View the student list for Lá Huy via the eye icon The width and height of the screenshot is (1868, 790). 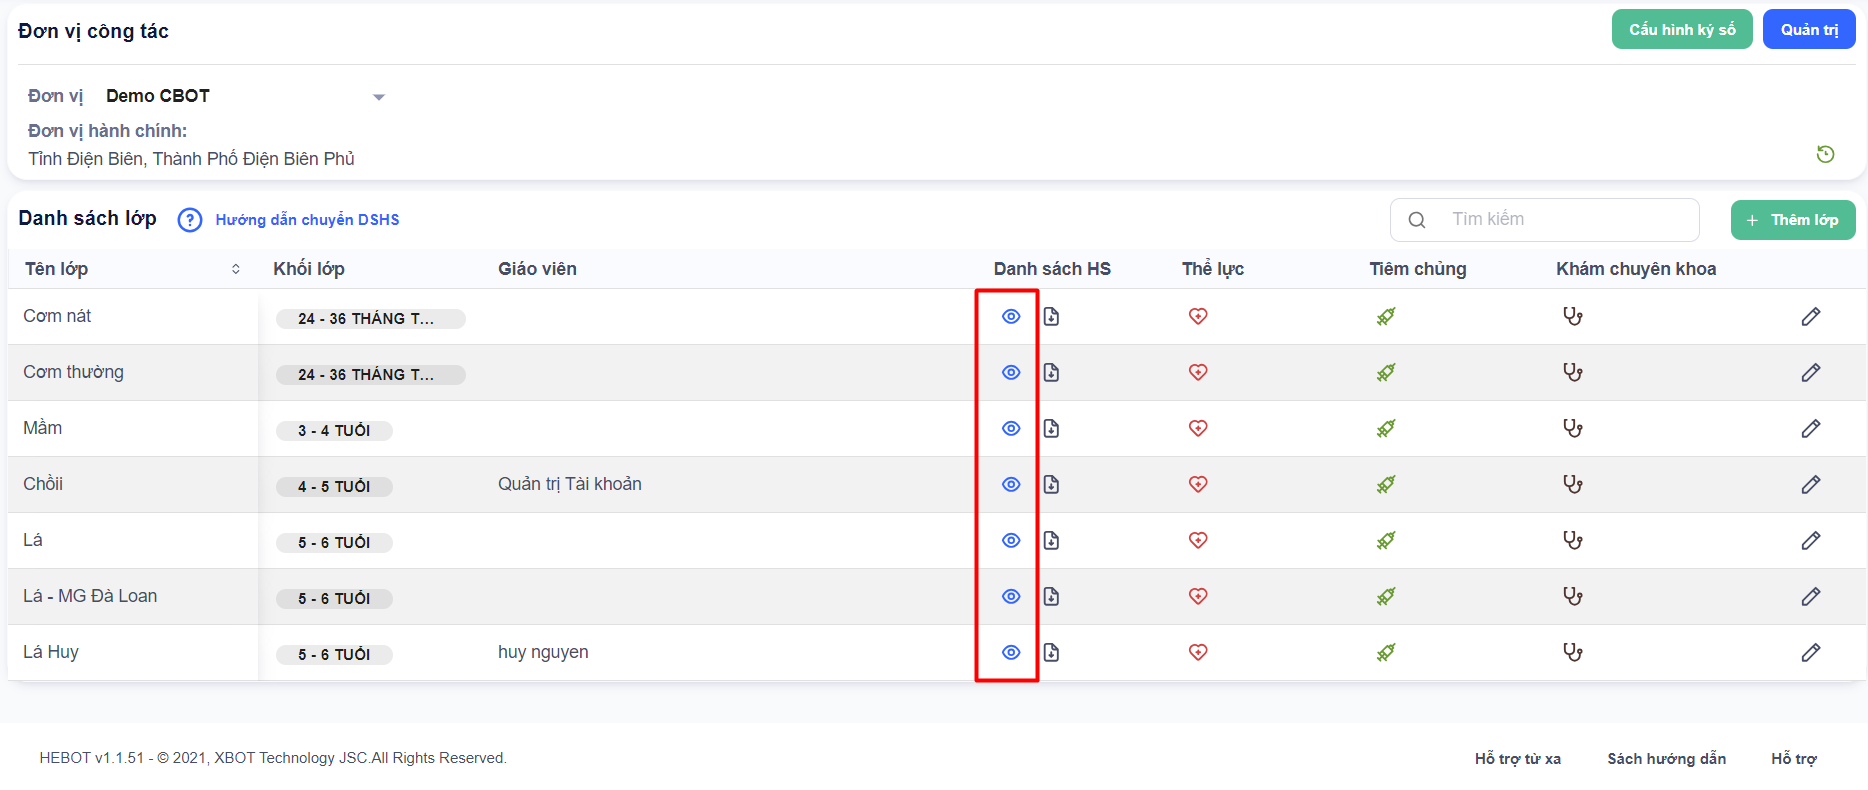point(1011,653)
